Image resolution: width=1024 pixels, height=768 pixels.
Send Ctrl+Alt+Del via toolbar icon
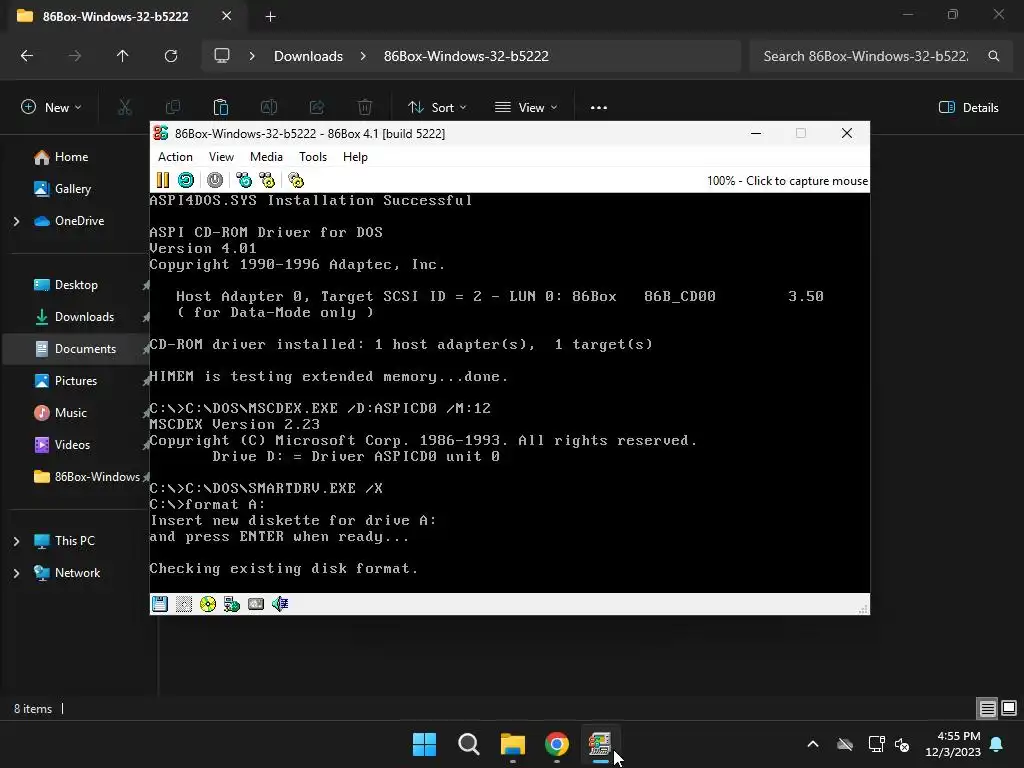pyautogui.click(x=244, y=180)
